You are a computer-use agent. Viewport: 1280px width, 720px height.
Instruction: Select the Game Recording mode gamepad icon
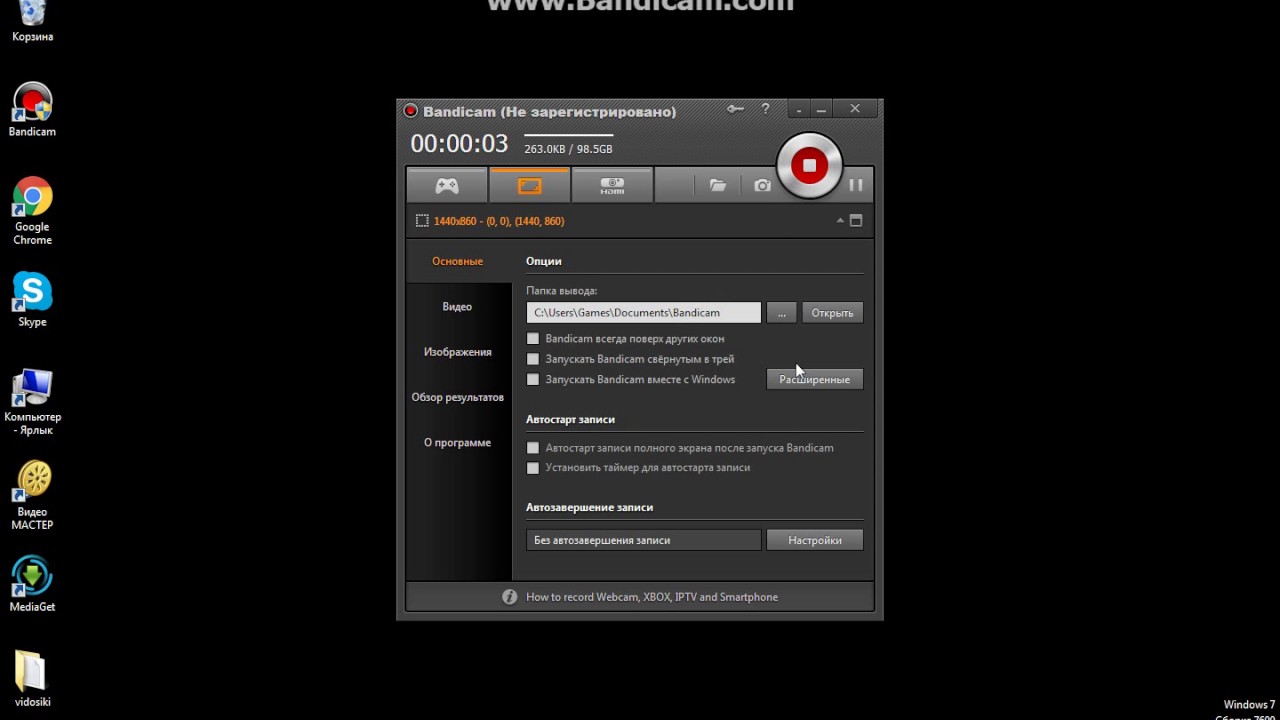(x=446, y=185)
